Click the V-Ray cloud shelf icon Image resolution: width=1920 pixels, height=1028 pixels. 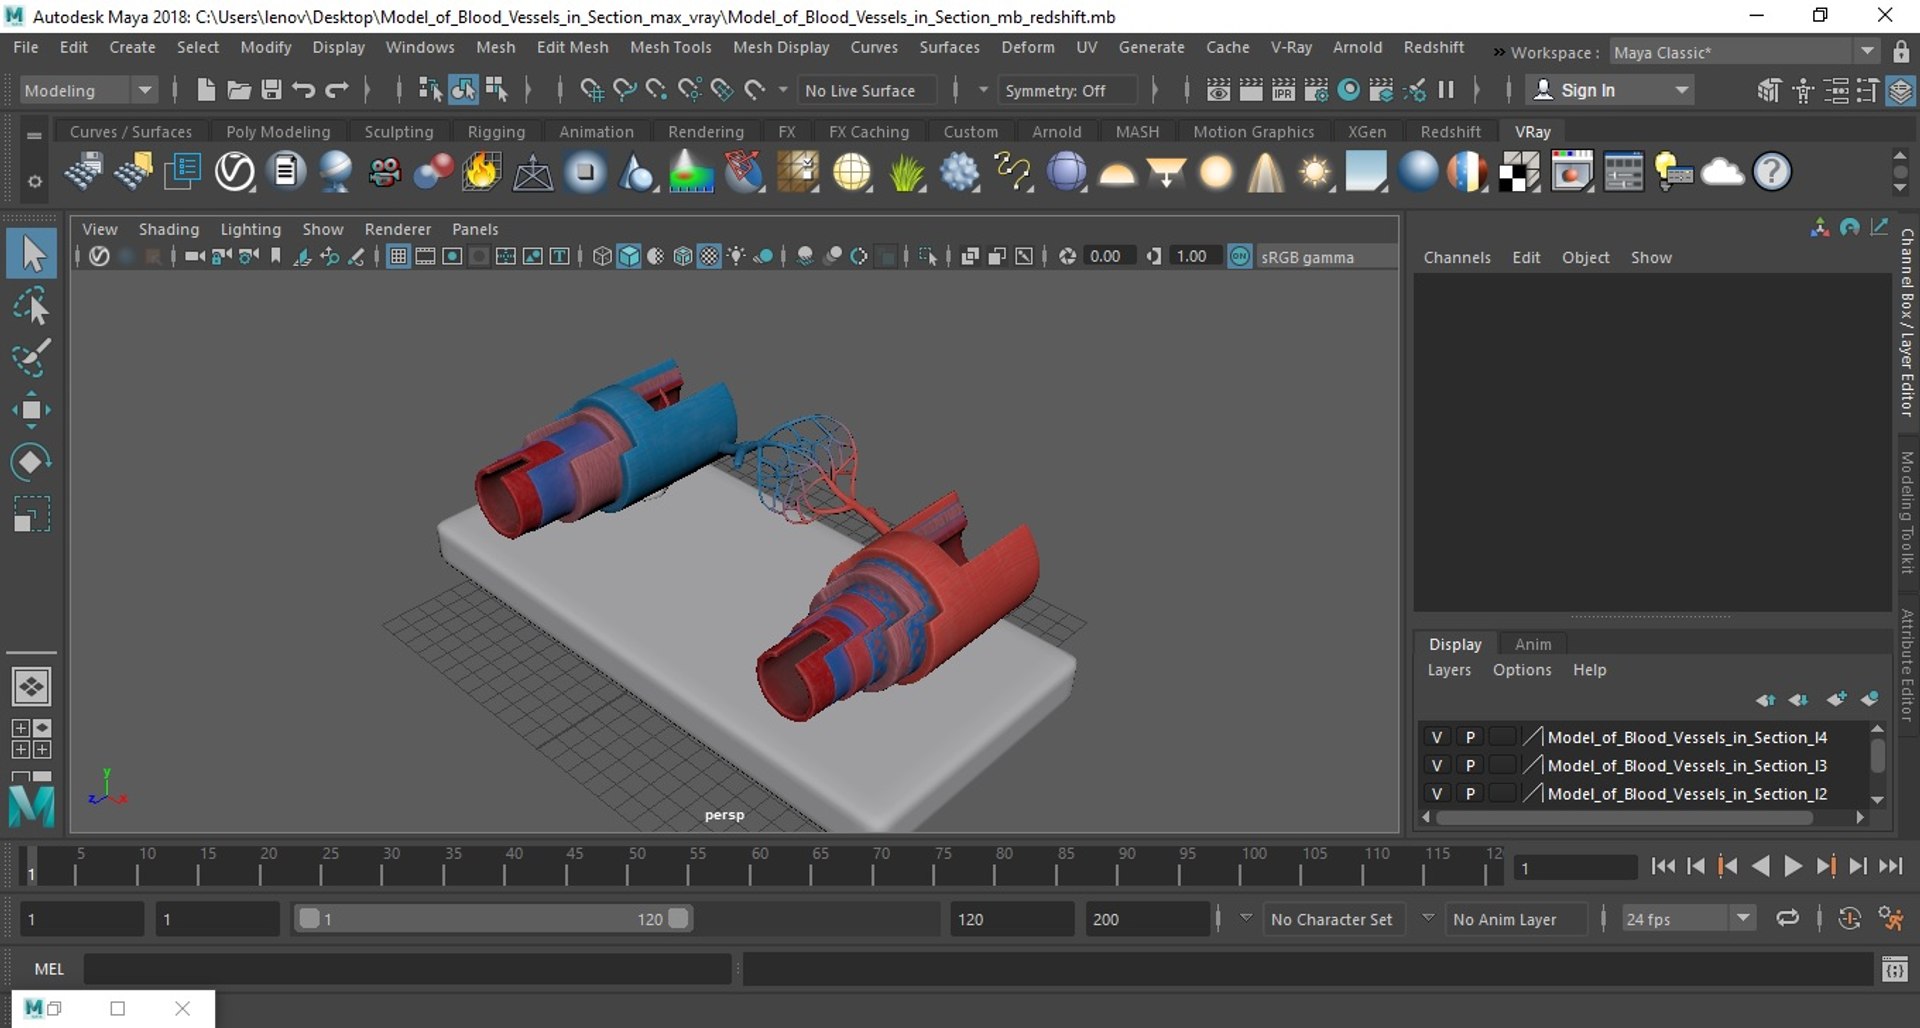coord(1722,172)
